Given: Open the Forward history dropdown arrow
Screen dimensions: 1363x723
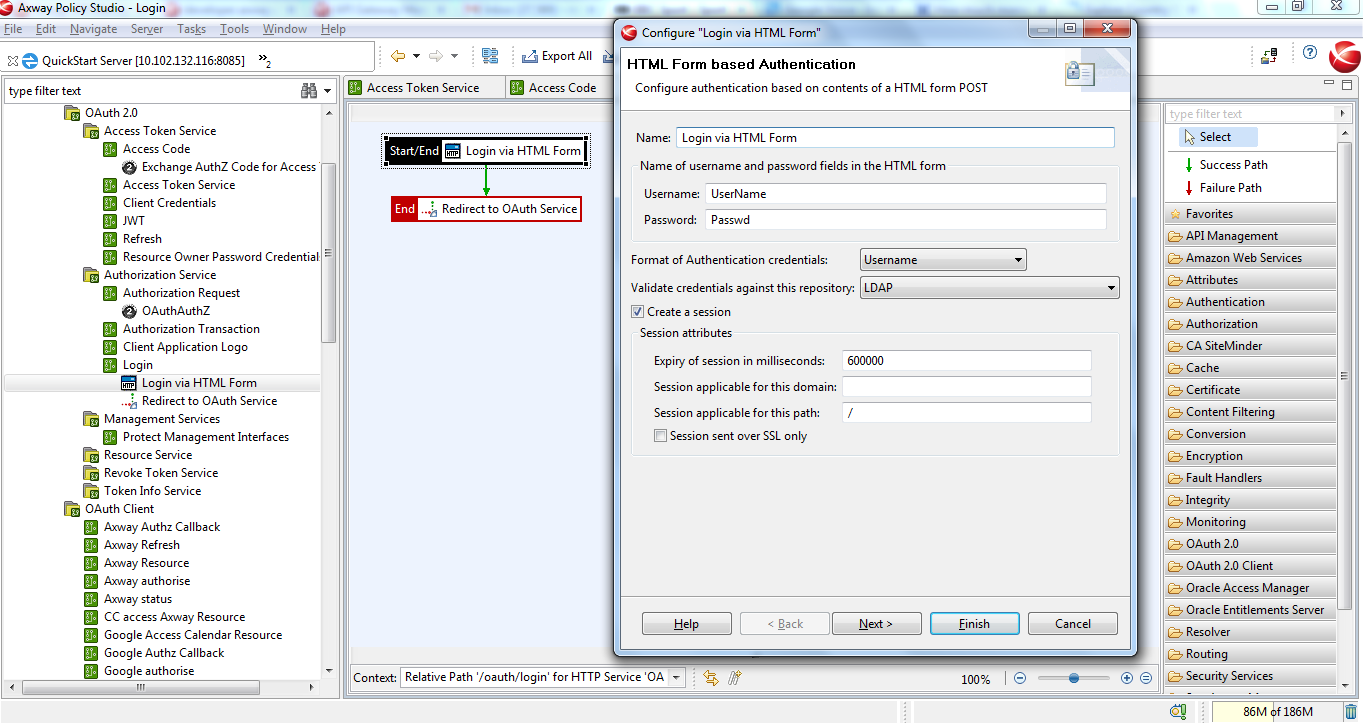Looking at the screenshot, I should pyautogui.click(x=454, y=56).
